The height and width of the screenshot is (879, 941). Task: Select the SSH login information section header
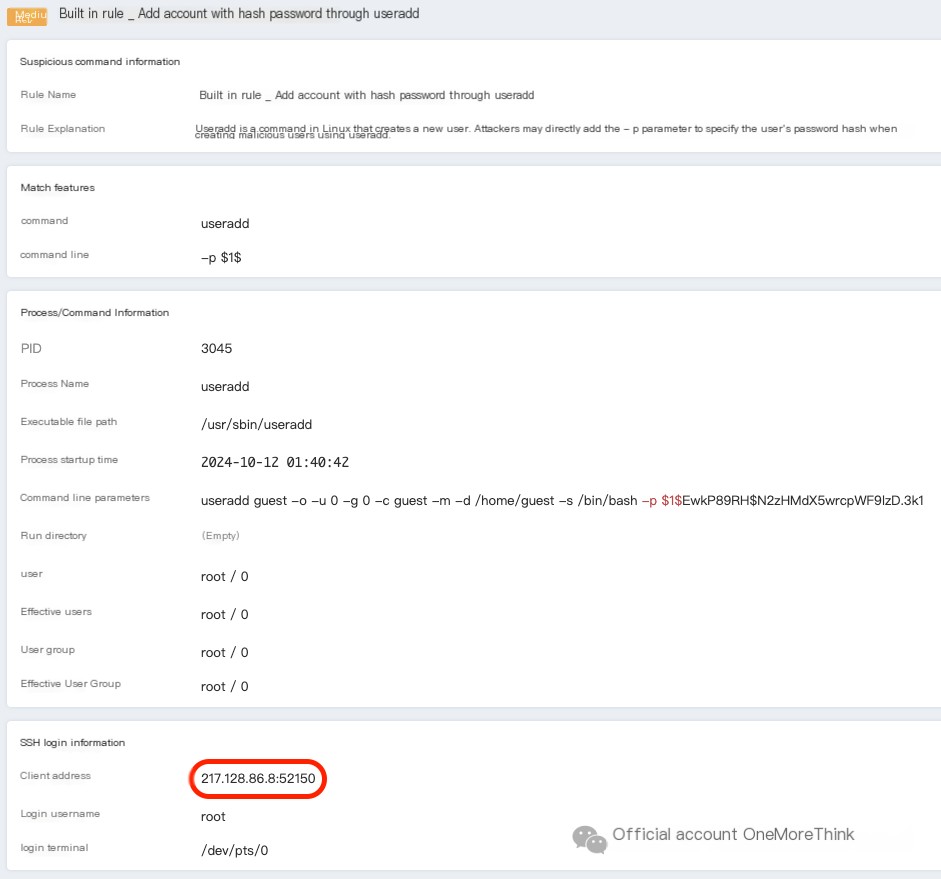pyautogui.click(x=73, y=743)
